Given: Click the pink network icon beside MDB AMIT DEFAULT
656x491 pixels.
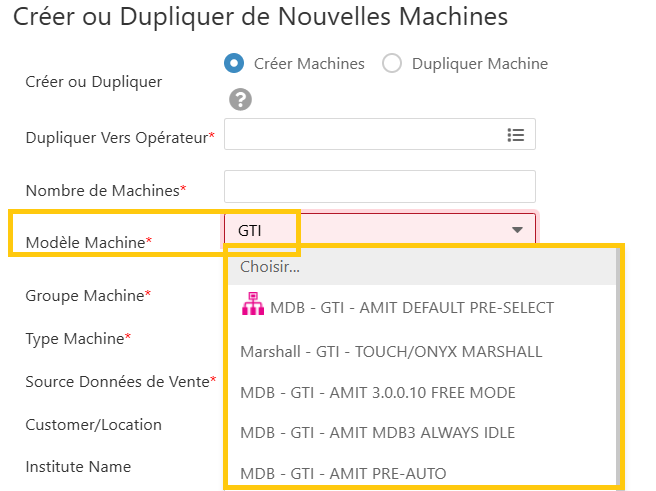Looking at the screenshot, I should click(x=253, y=304).
